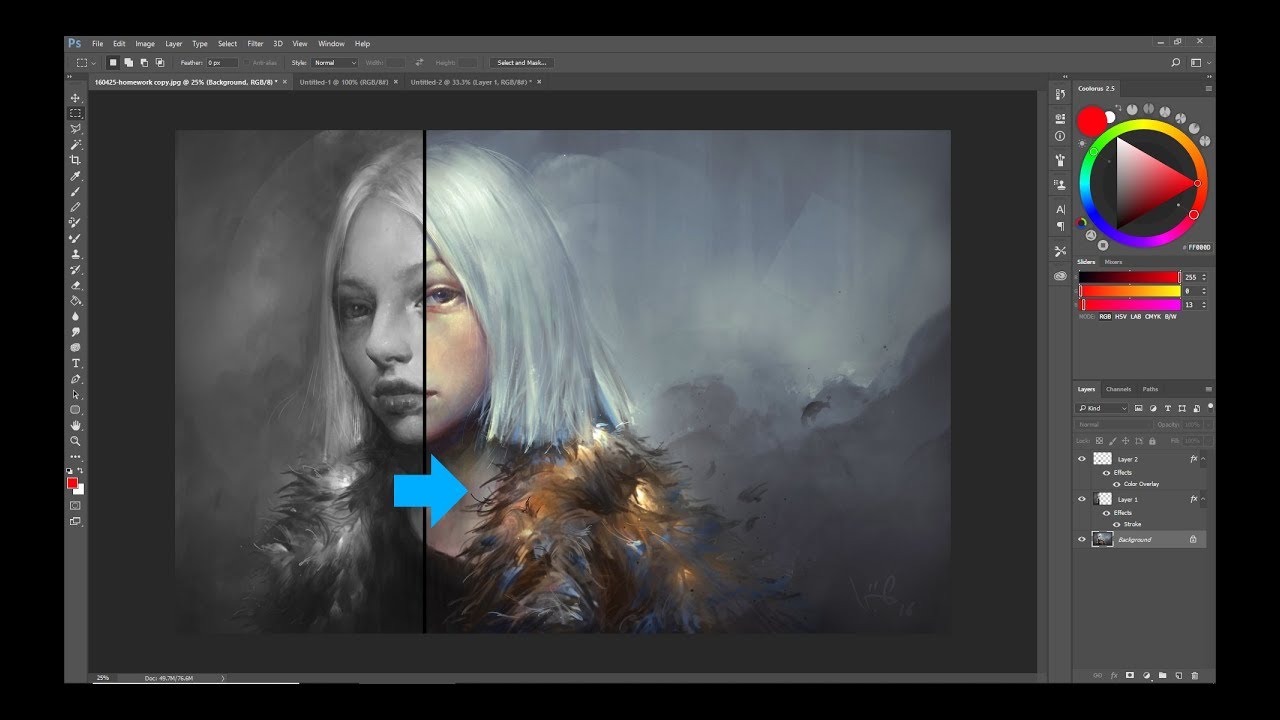Open the Creative Cloud Libraries panel icon

pyautogui.click(x=1060, y=275)
